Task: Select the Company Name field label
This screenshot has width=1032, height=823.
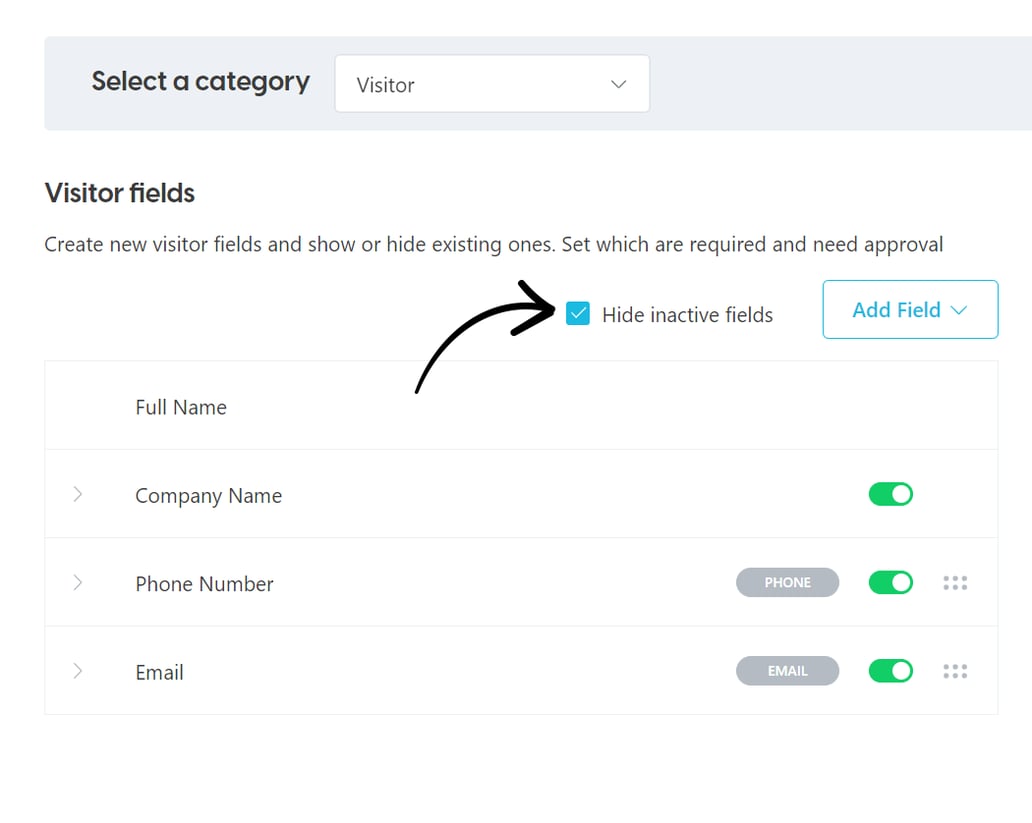Action: pos(208,494)
